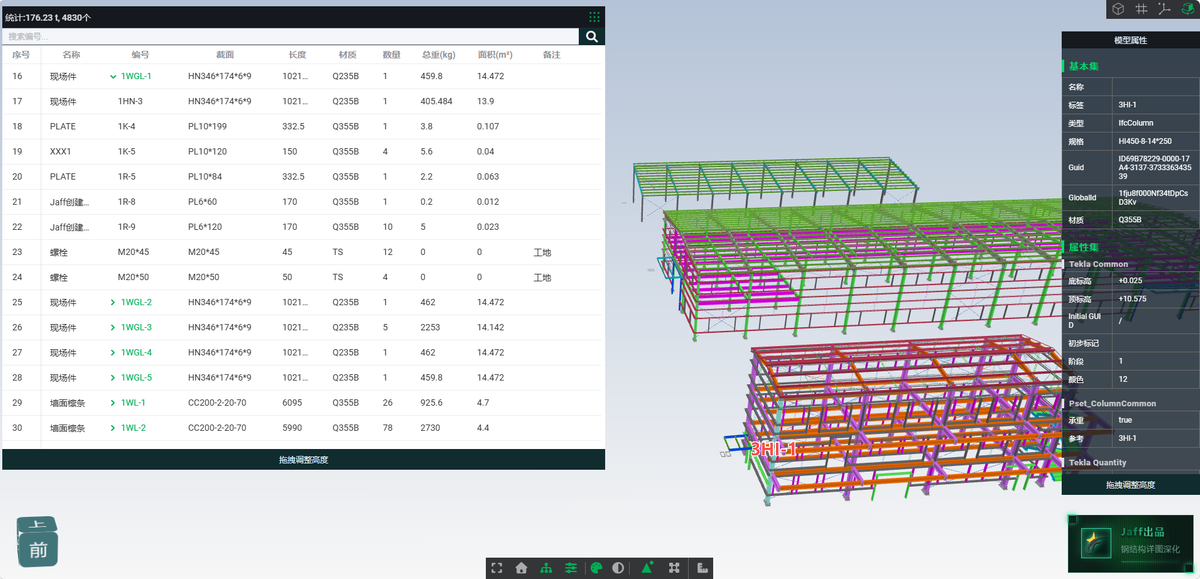Screen dimensions: 1200x579
Task: Select the ruler measurement tool
Action: pyautogui.click(x=703, y=568)
